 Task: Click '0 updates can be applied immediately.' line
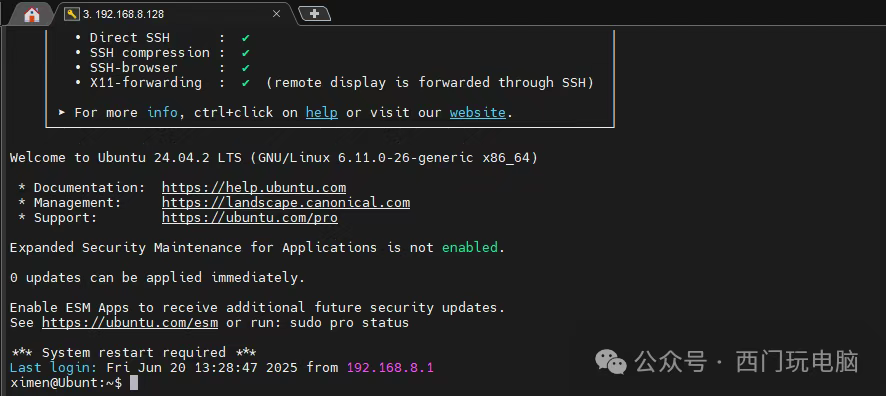tap(157, 277)
